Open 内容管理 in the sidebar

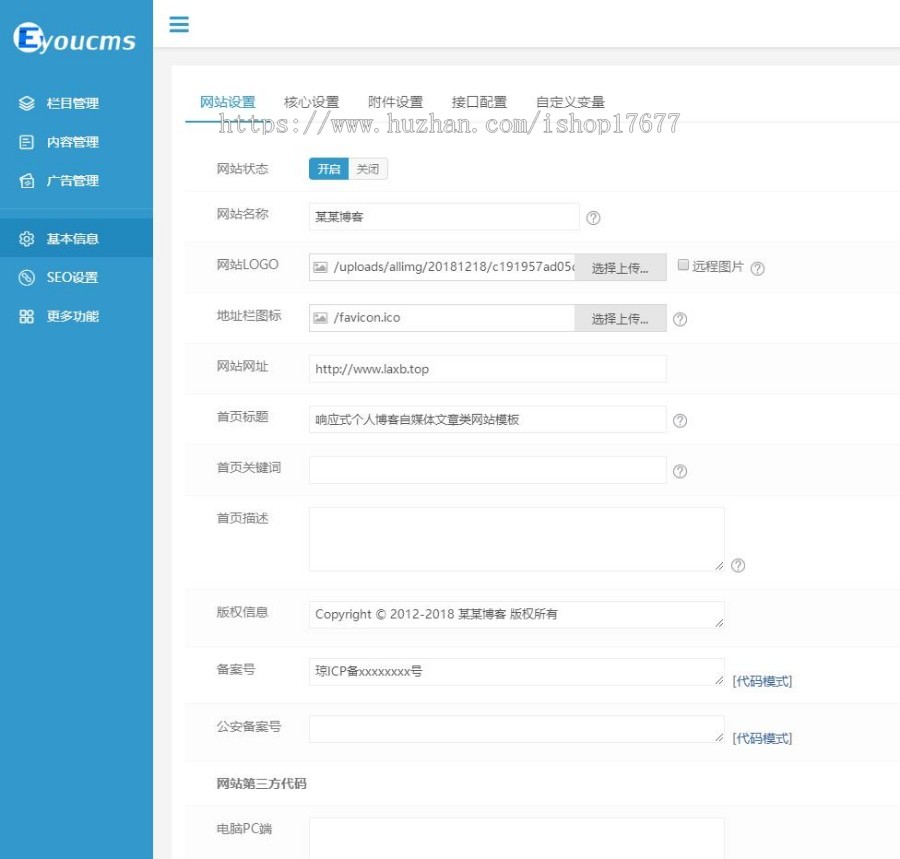pos(76,142)
